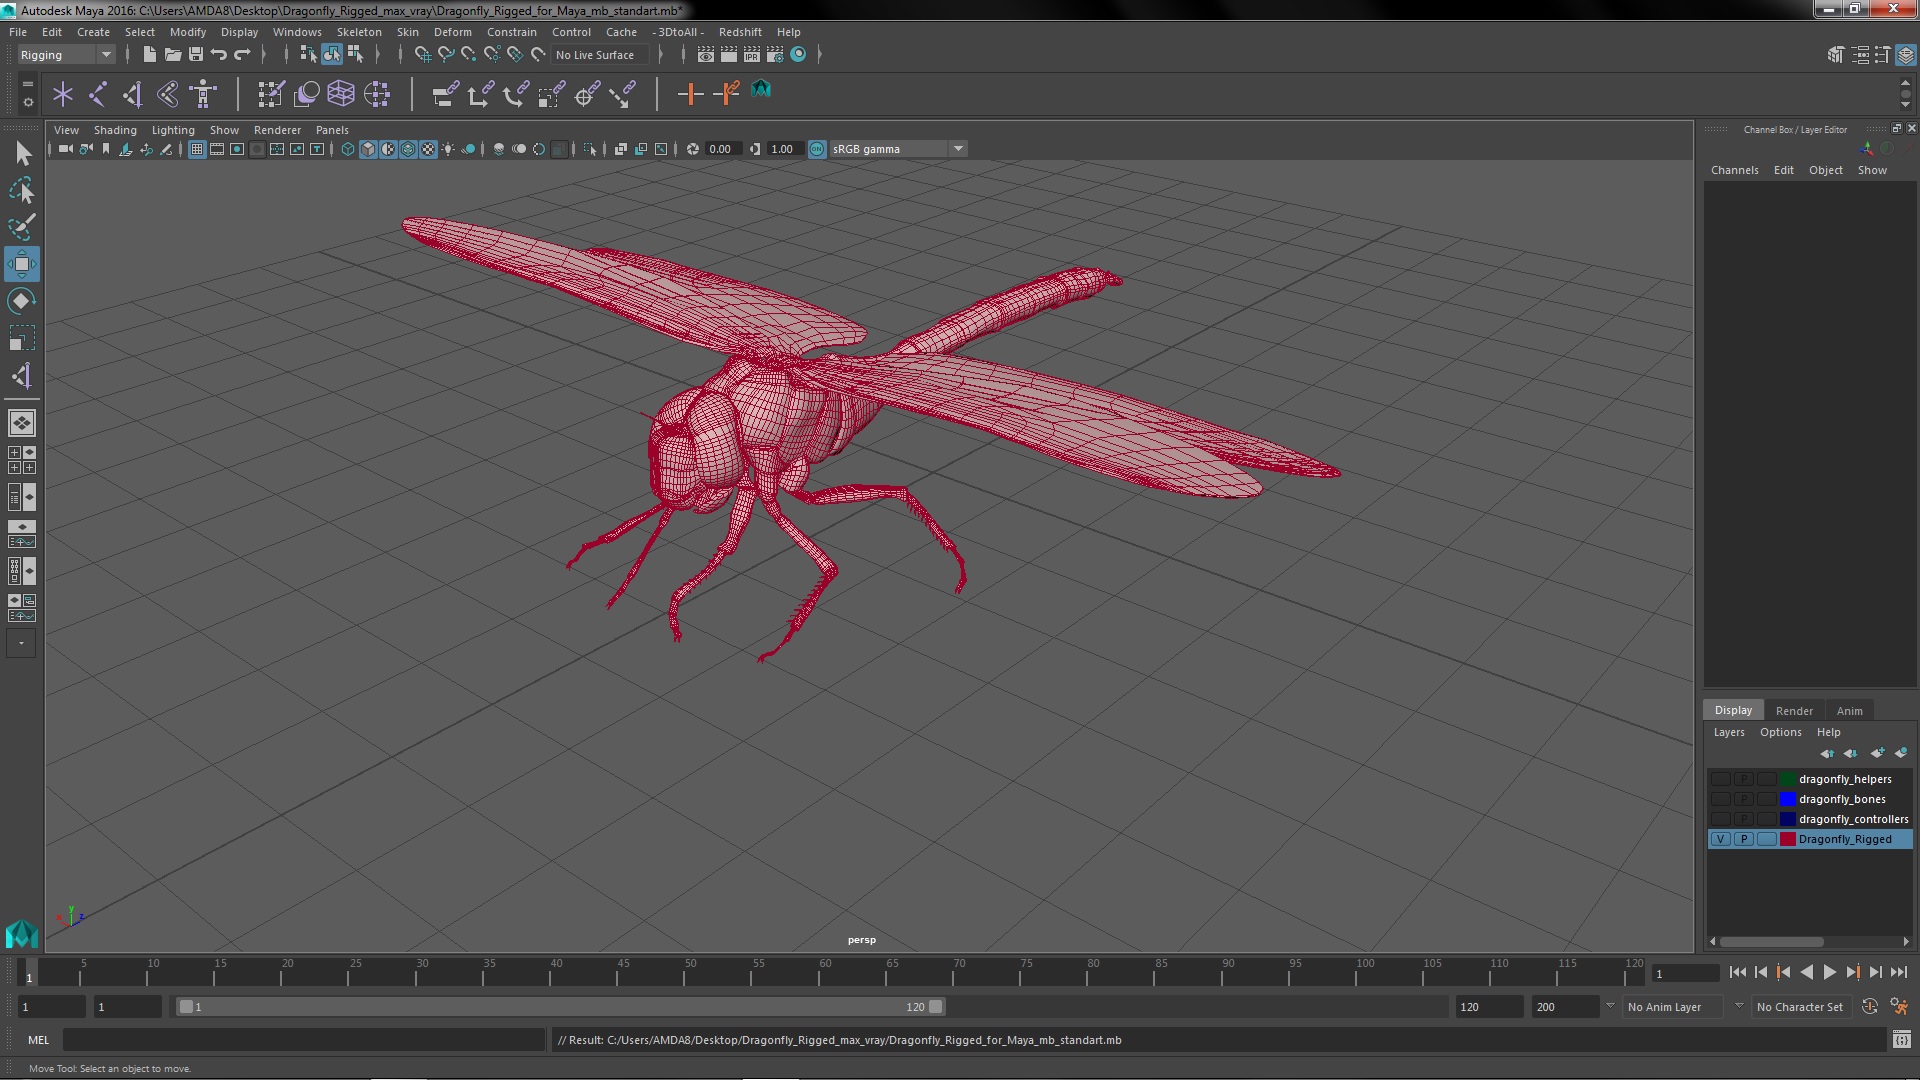Toggle visibility box of dragonfly_bones layer

pos(1720,800)
